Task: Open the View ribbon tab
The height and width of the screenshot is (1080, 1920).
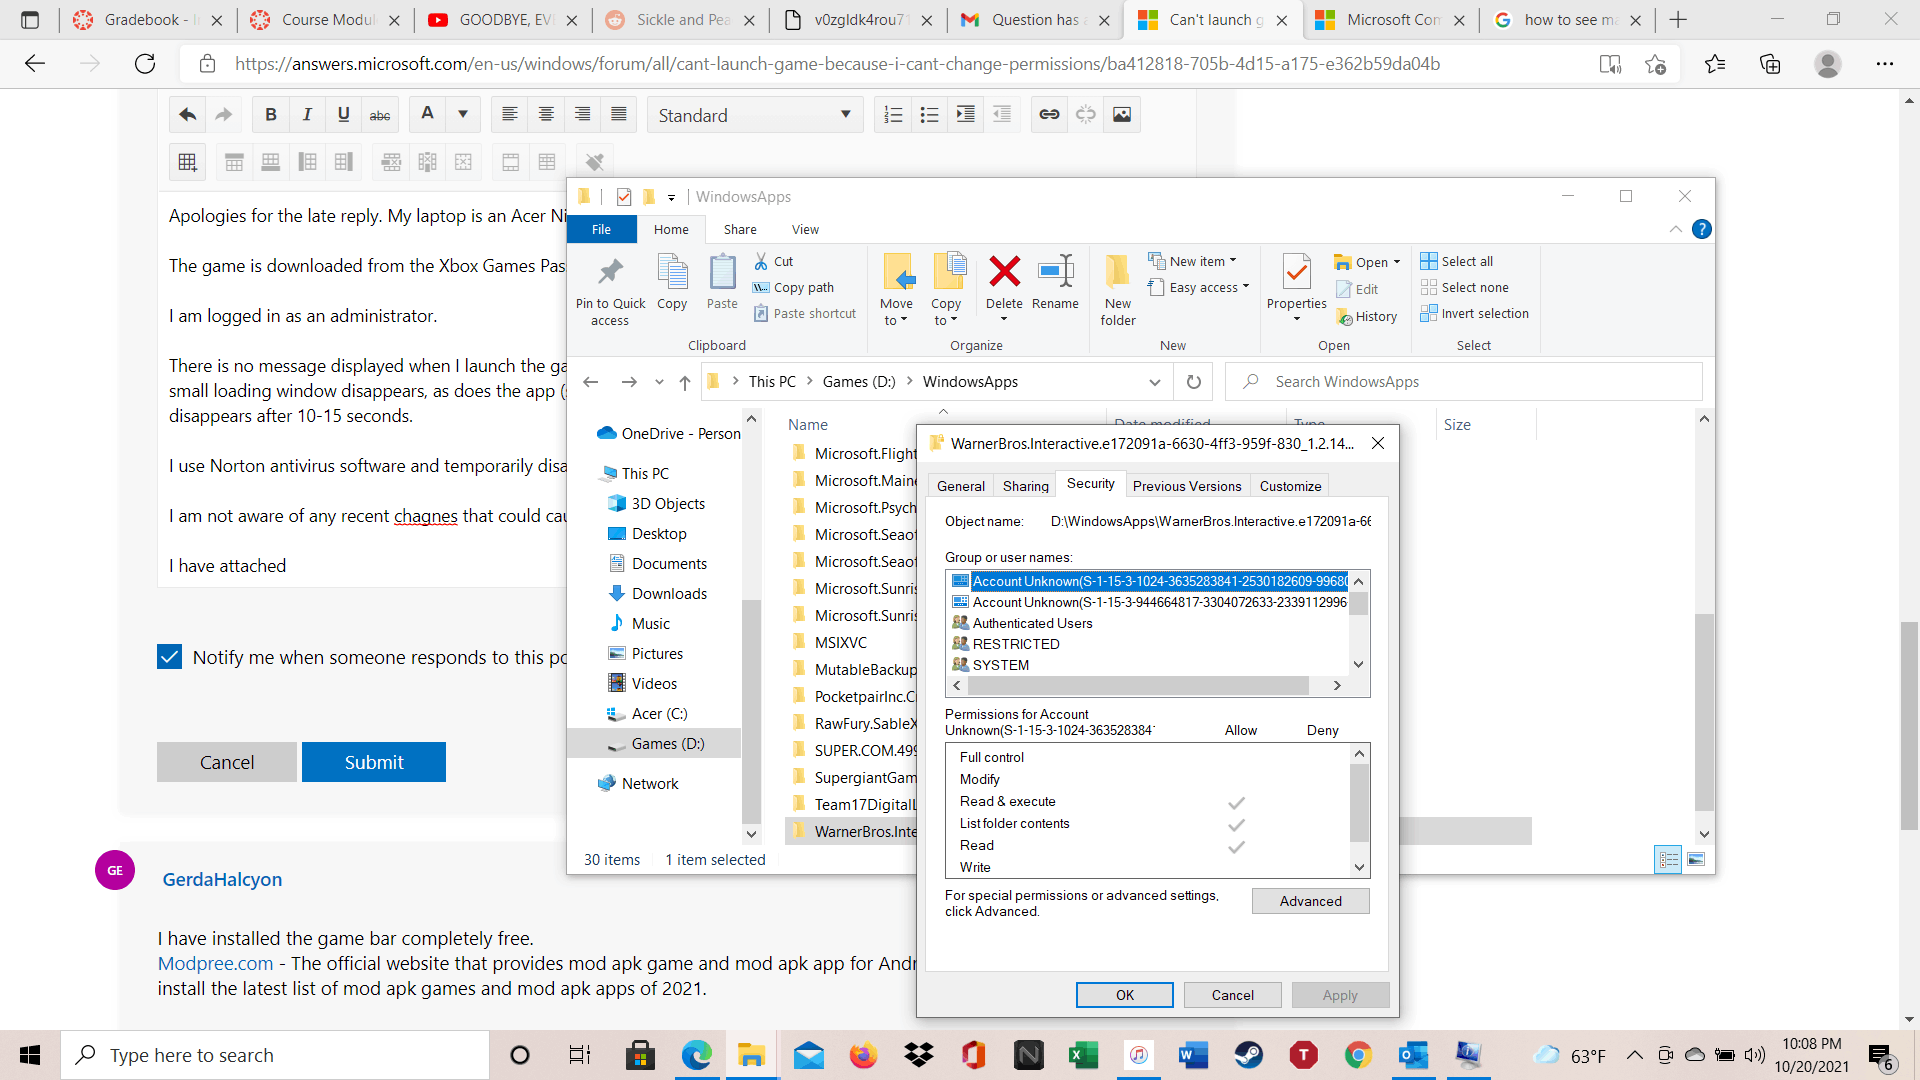Action: pos(805,229)
